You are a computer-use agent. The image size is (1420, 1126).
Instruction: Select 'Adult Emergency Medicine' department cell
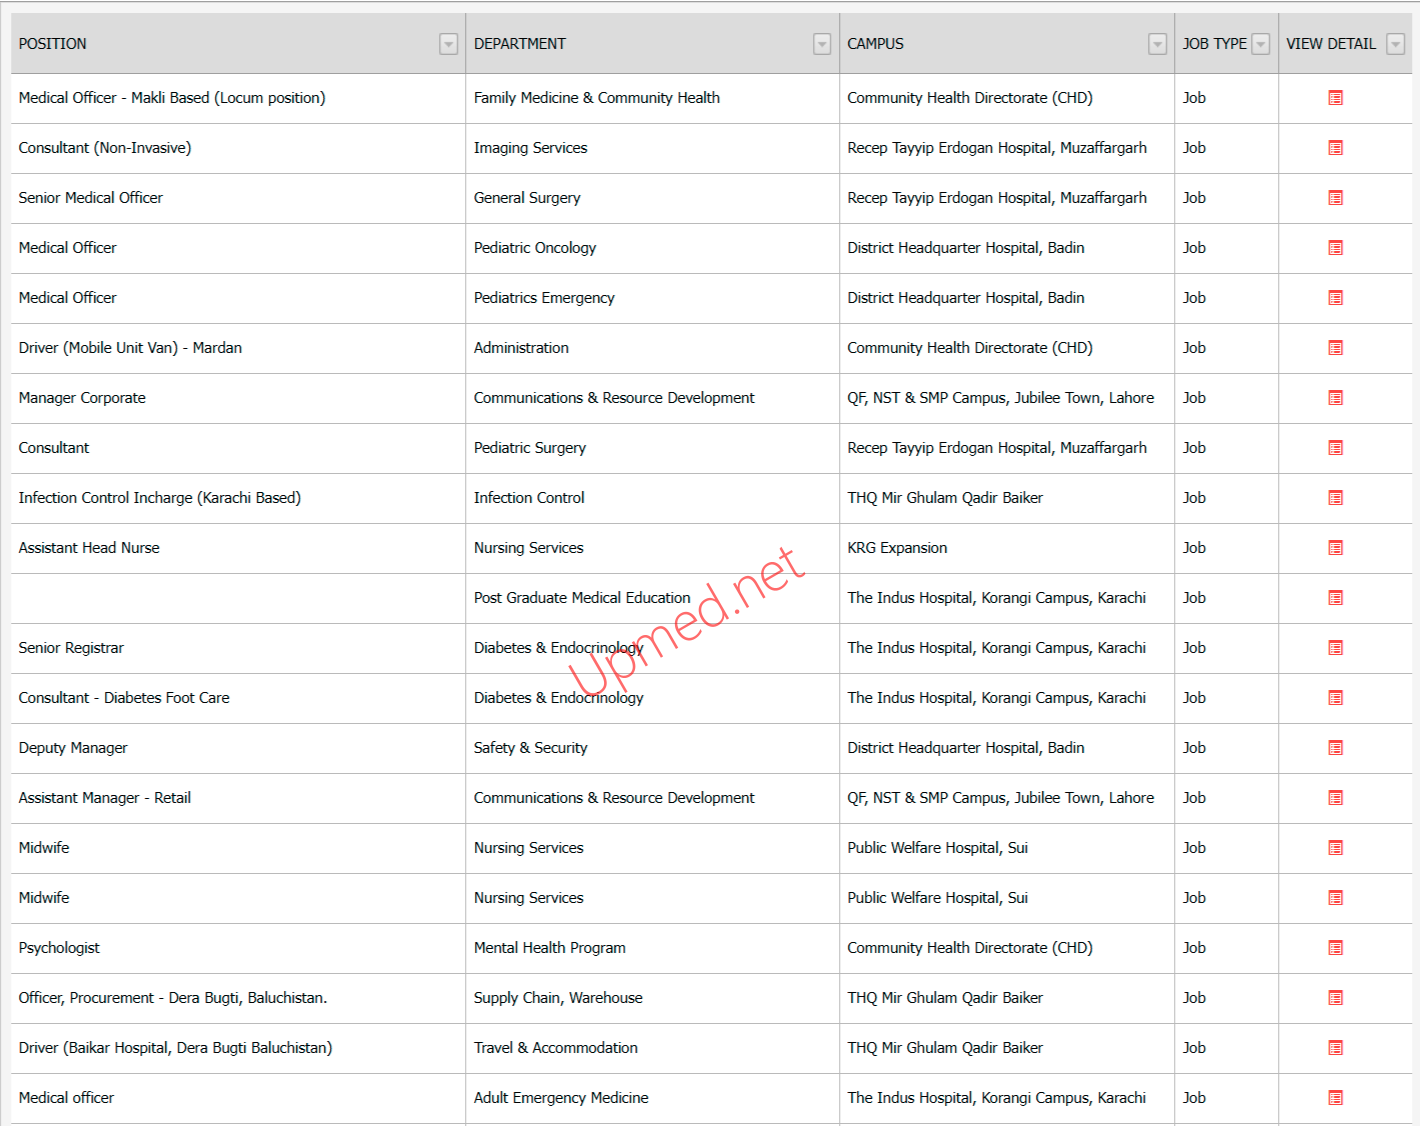click(x=652, y=1098)
